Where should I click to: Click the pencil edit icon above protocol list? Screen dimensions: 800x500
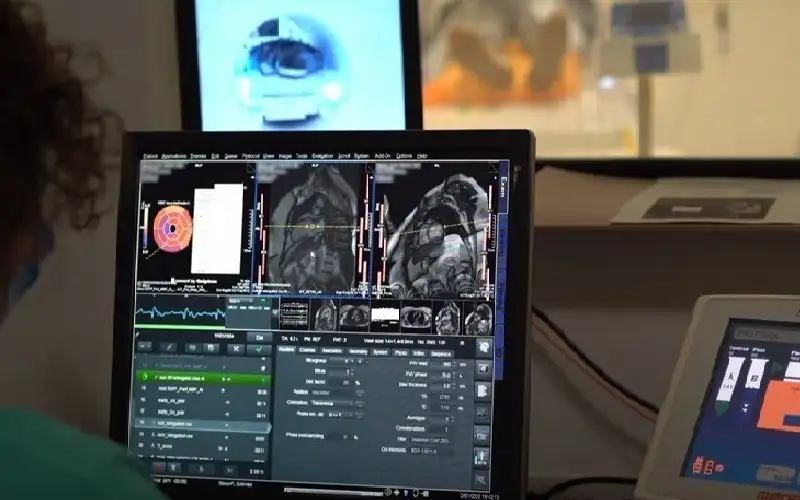coord(168,348)
